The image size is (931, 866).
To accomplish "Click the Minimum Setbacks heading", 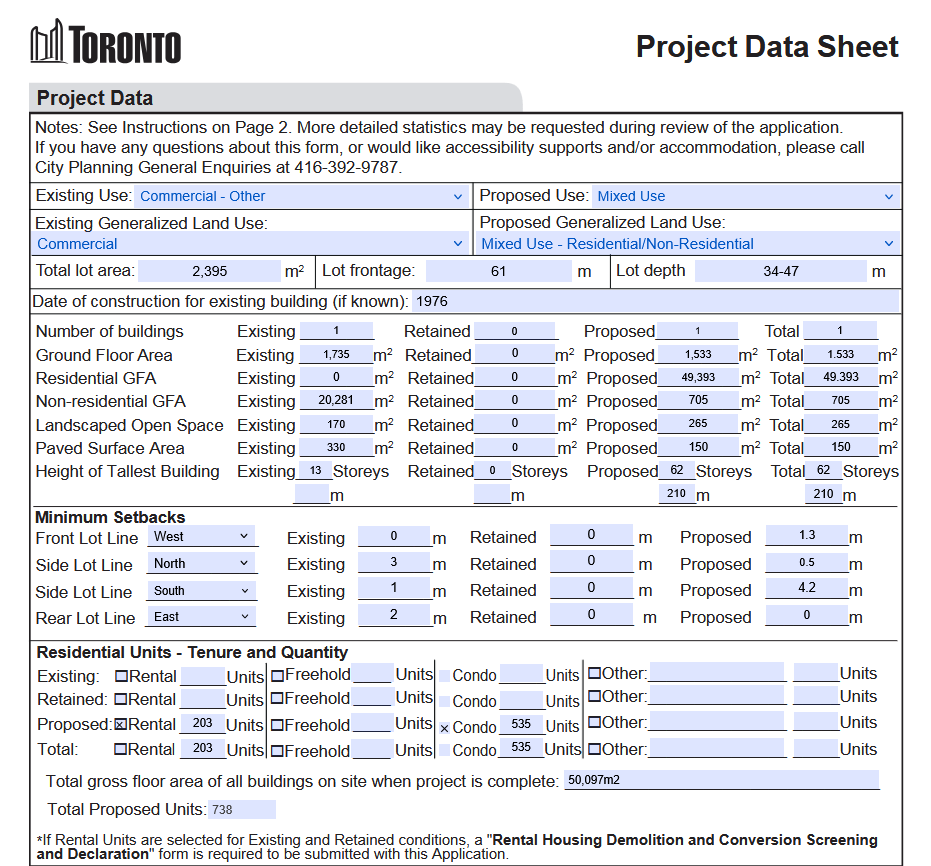I will (110, 517).
